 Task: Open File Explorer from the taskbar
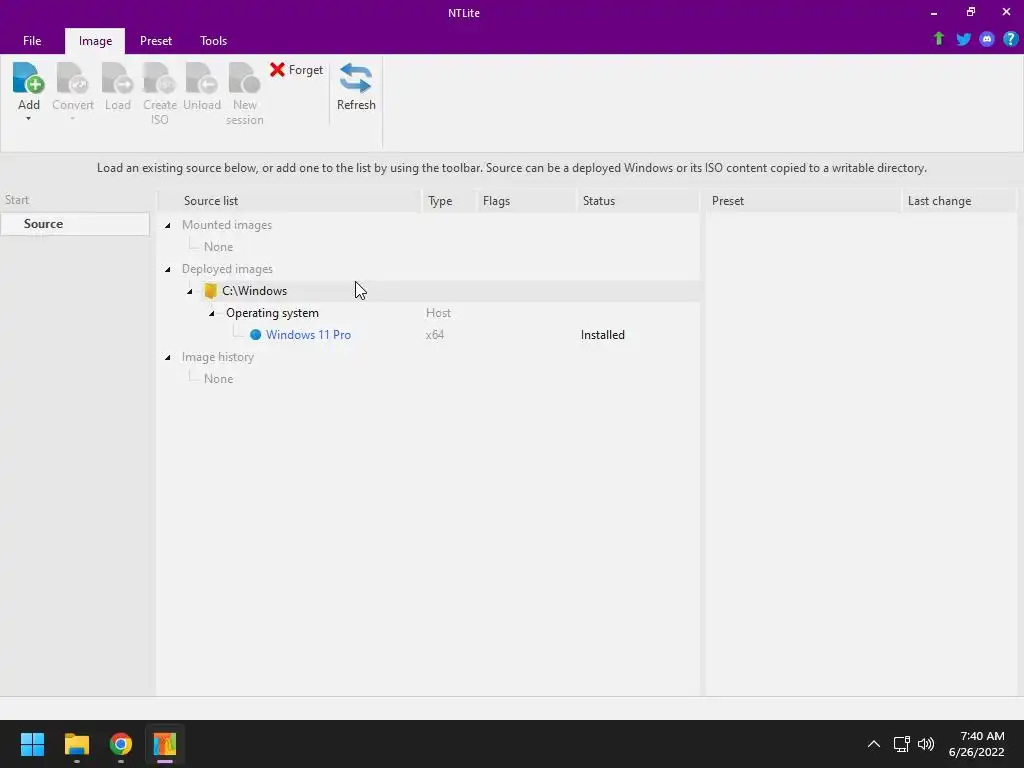tap(76, 744)
